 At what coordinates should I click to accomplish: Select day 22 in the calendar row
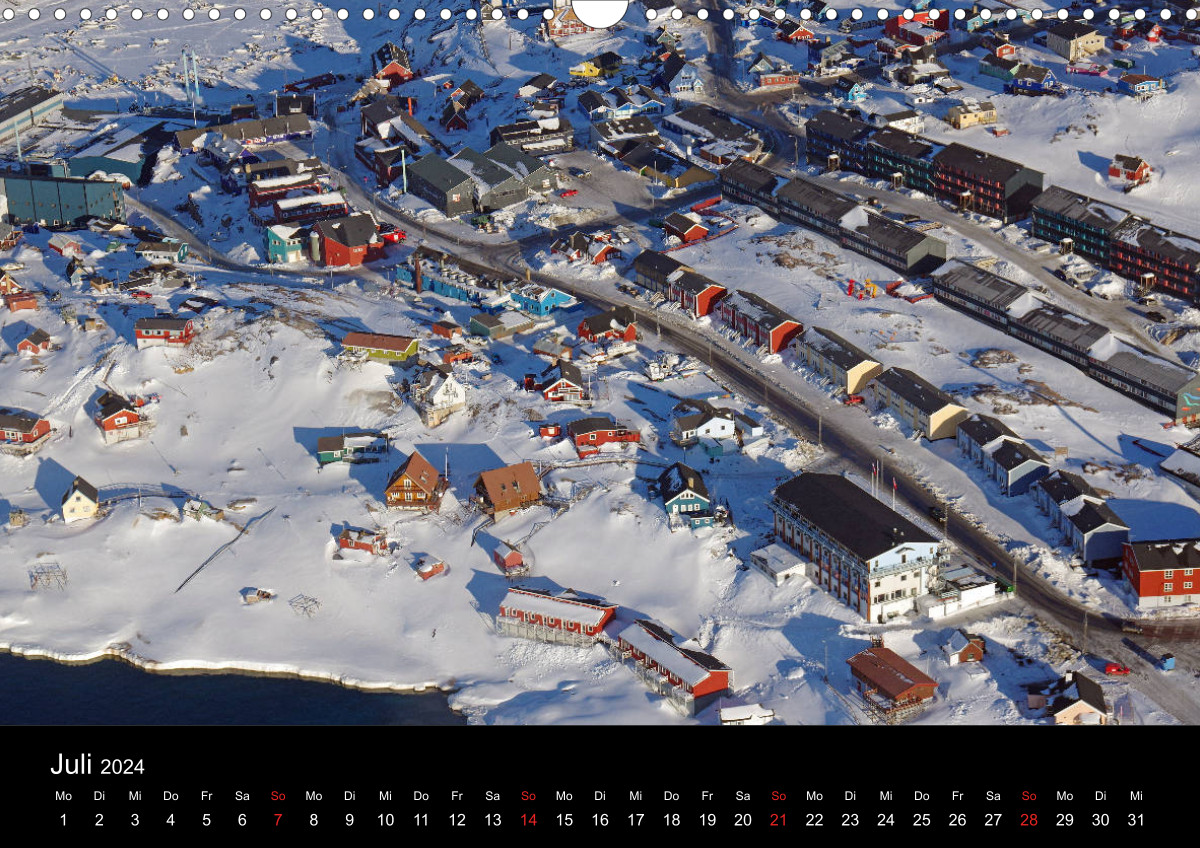[814, 820]
